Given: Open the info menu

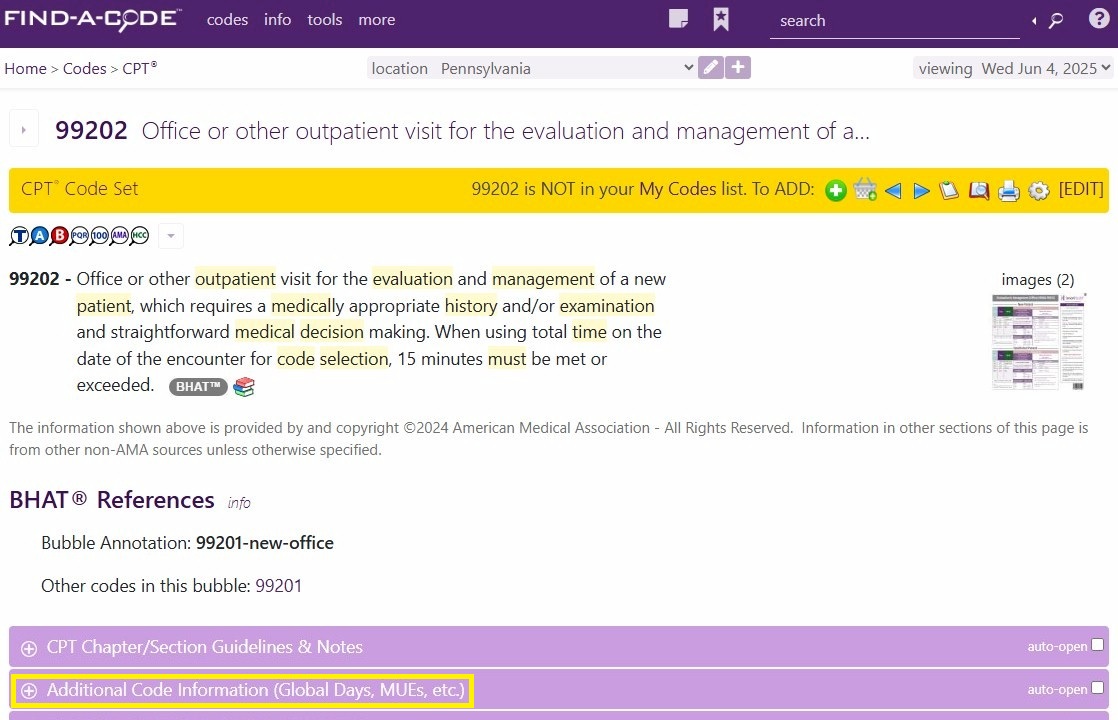Looking at the screenshot, I should point(277,20).
